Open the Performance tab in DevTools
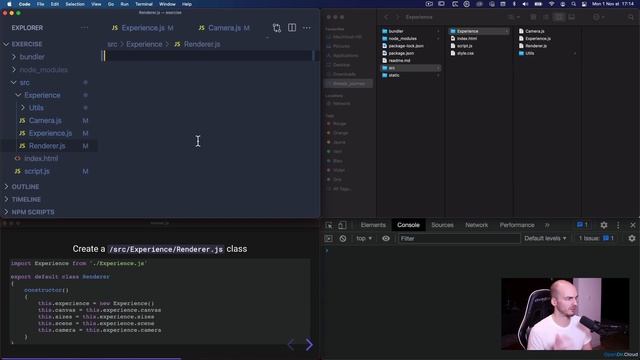The height and width of the screenshot is (360, 640). tap(517, 225)
